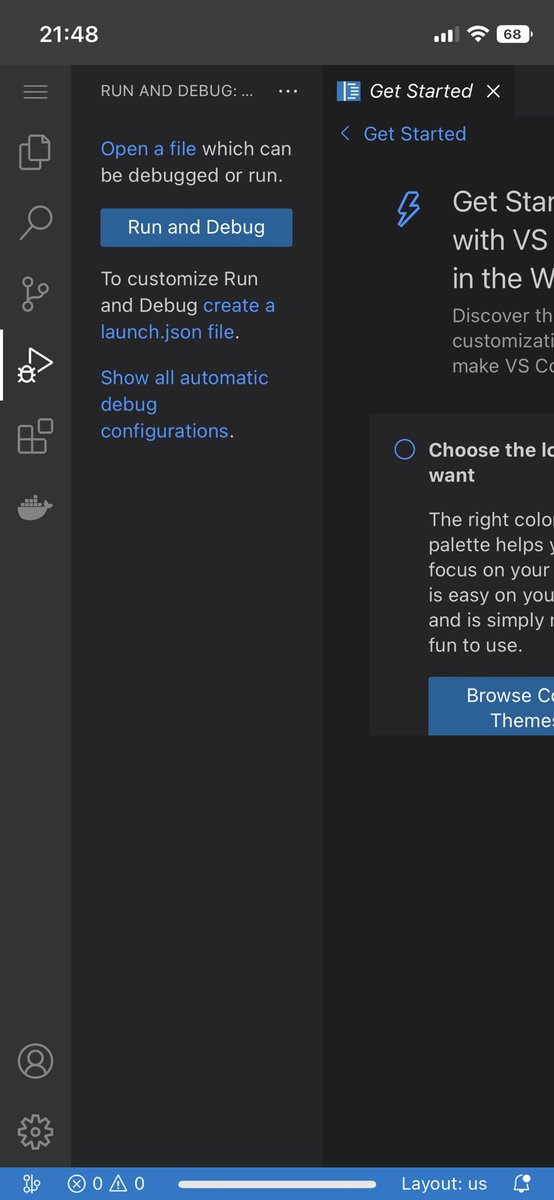Click the Get Started tab file icon
This screenshot has width=554, height=1200.
click(x=349, y=91)
